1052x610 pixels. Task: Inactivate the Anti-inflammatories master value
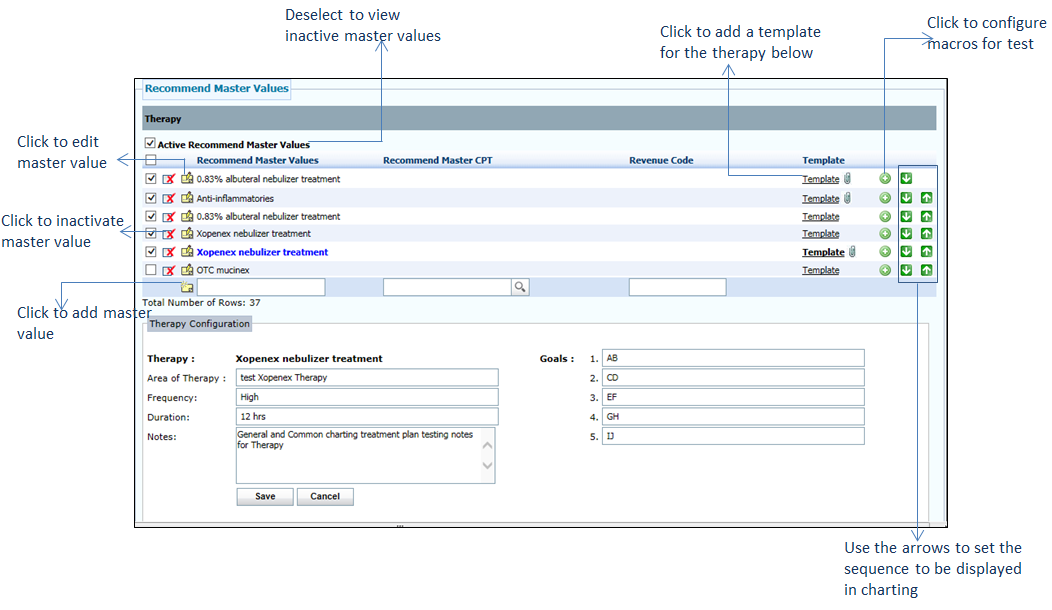pos(169,198)
